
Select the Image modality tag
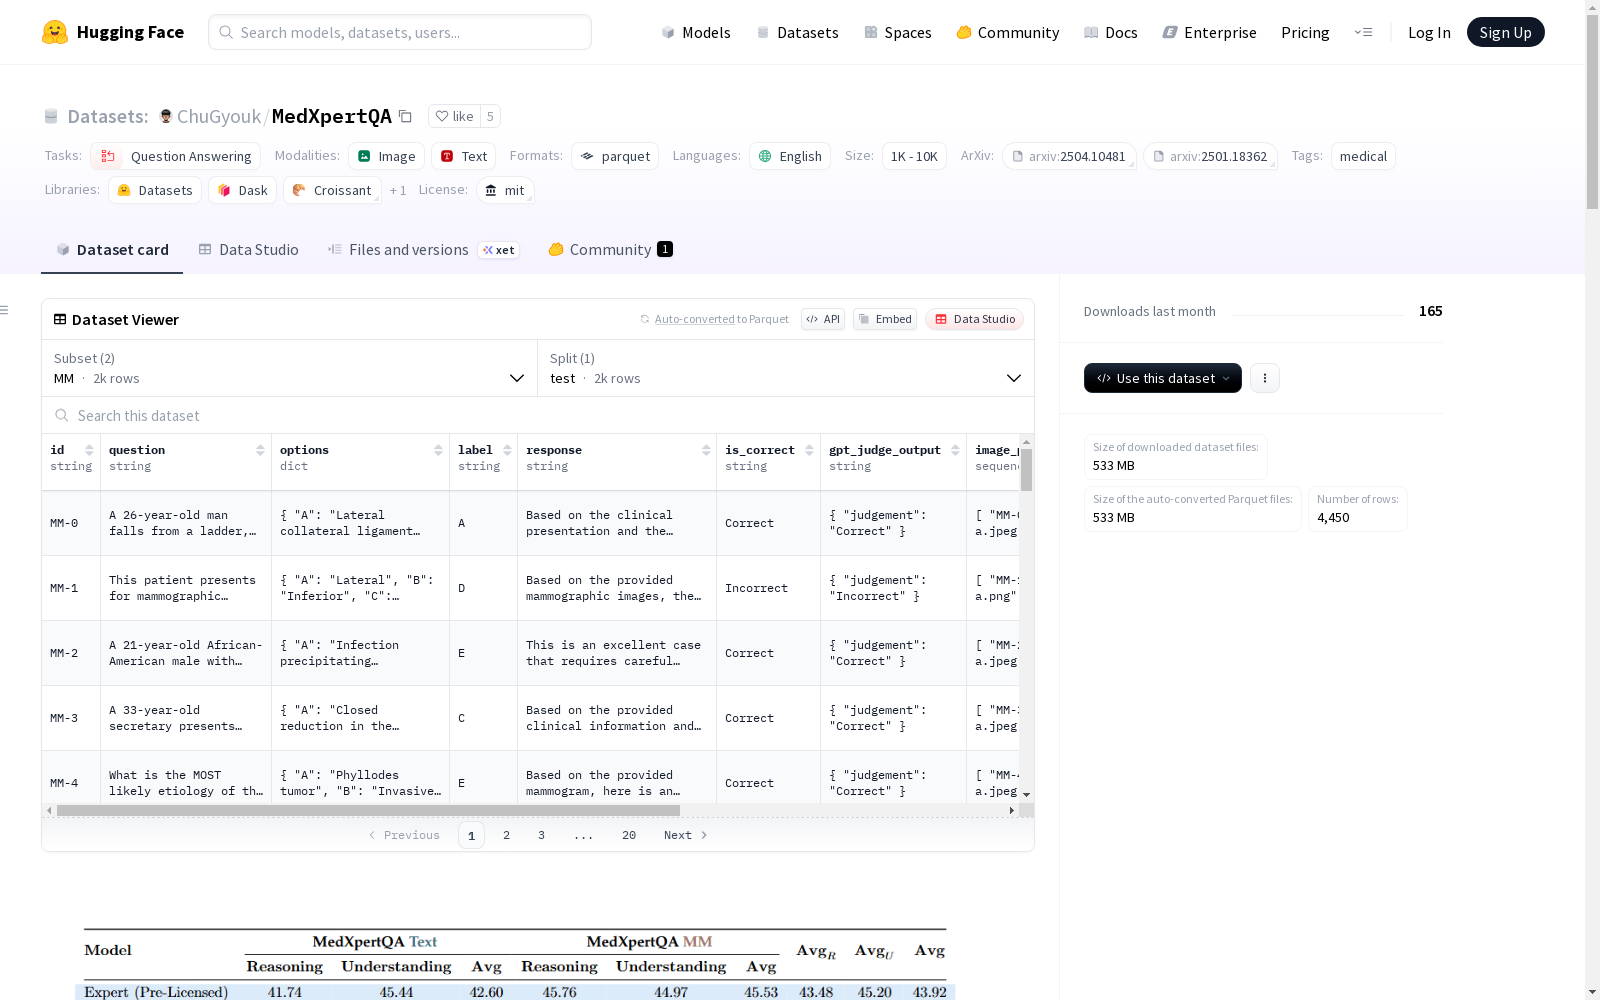point(387,156)
